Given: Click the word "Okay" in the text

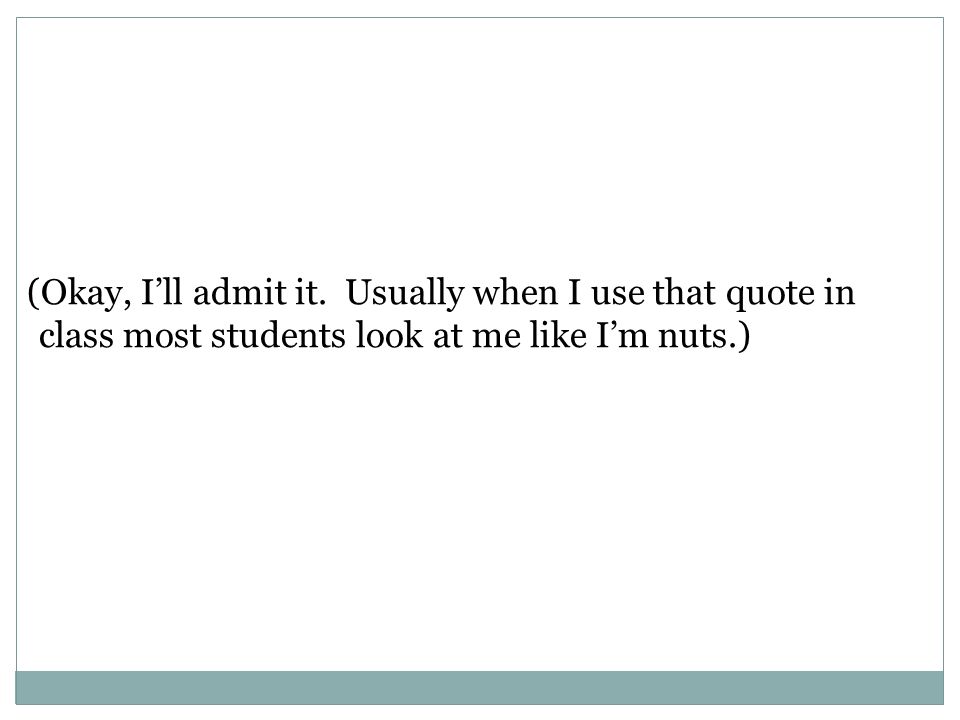Looking at the screenshot, I should (84, 294).
